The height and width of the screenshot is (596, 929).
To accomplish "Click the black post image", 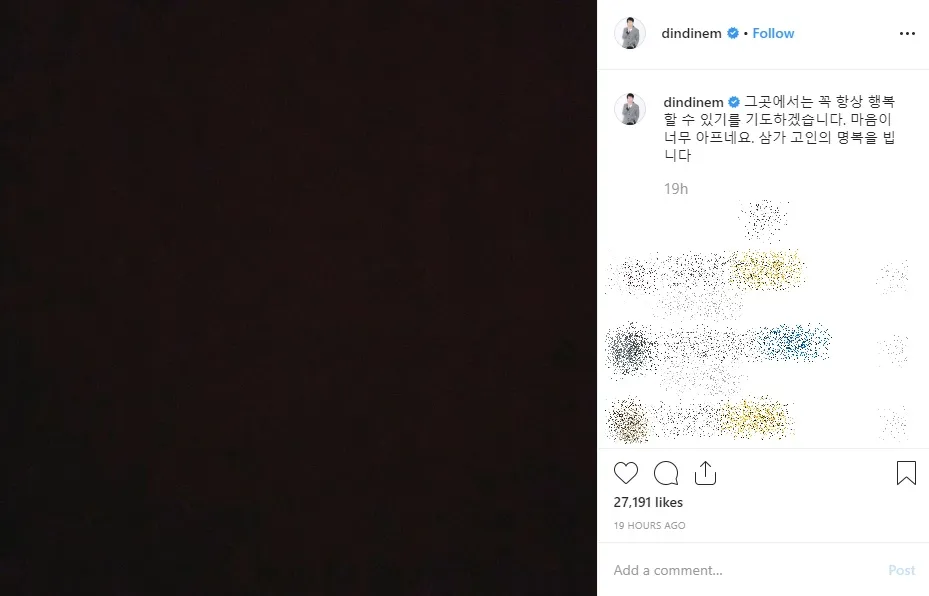I will (298, 298).
